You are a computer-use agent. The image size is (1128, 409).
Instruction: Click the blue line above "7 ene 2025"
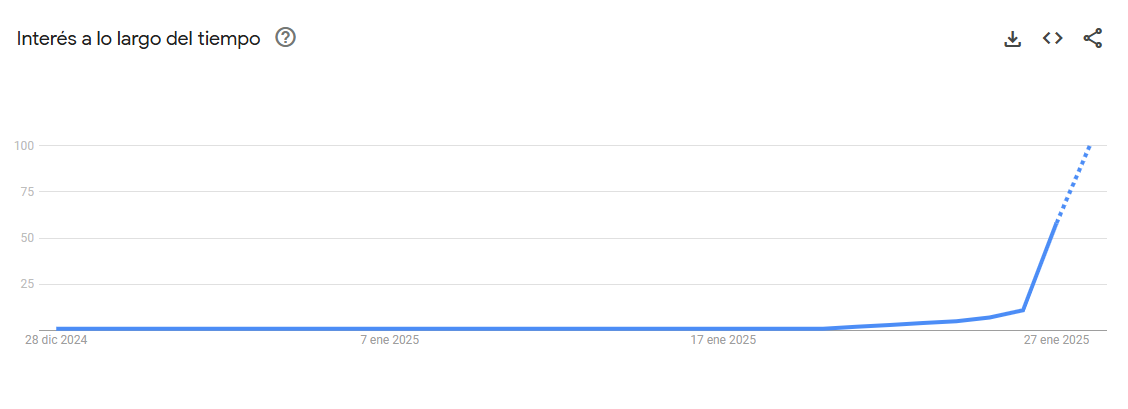(390, 328)
